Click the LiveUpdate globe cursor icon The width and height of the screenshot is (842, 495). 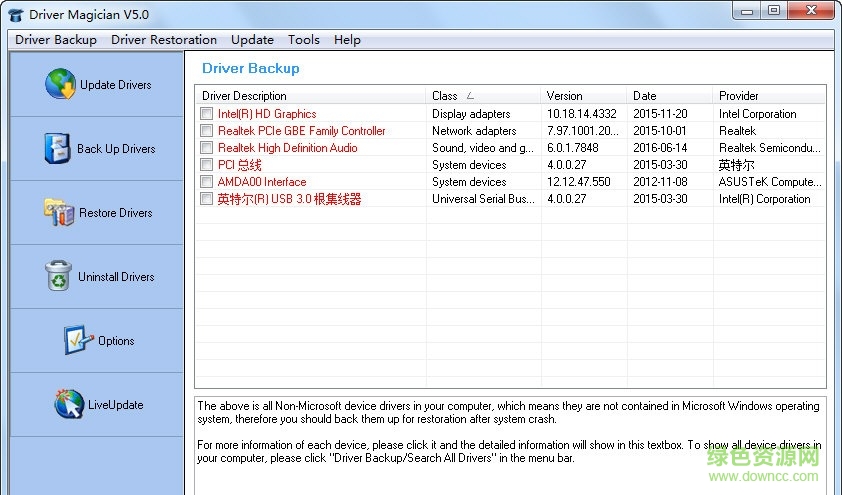(x=69, y=404)
